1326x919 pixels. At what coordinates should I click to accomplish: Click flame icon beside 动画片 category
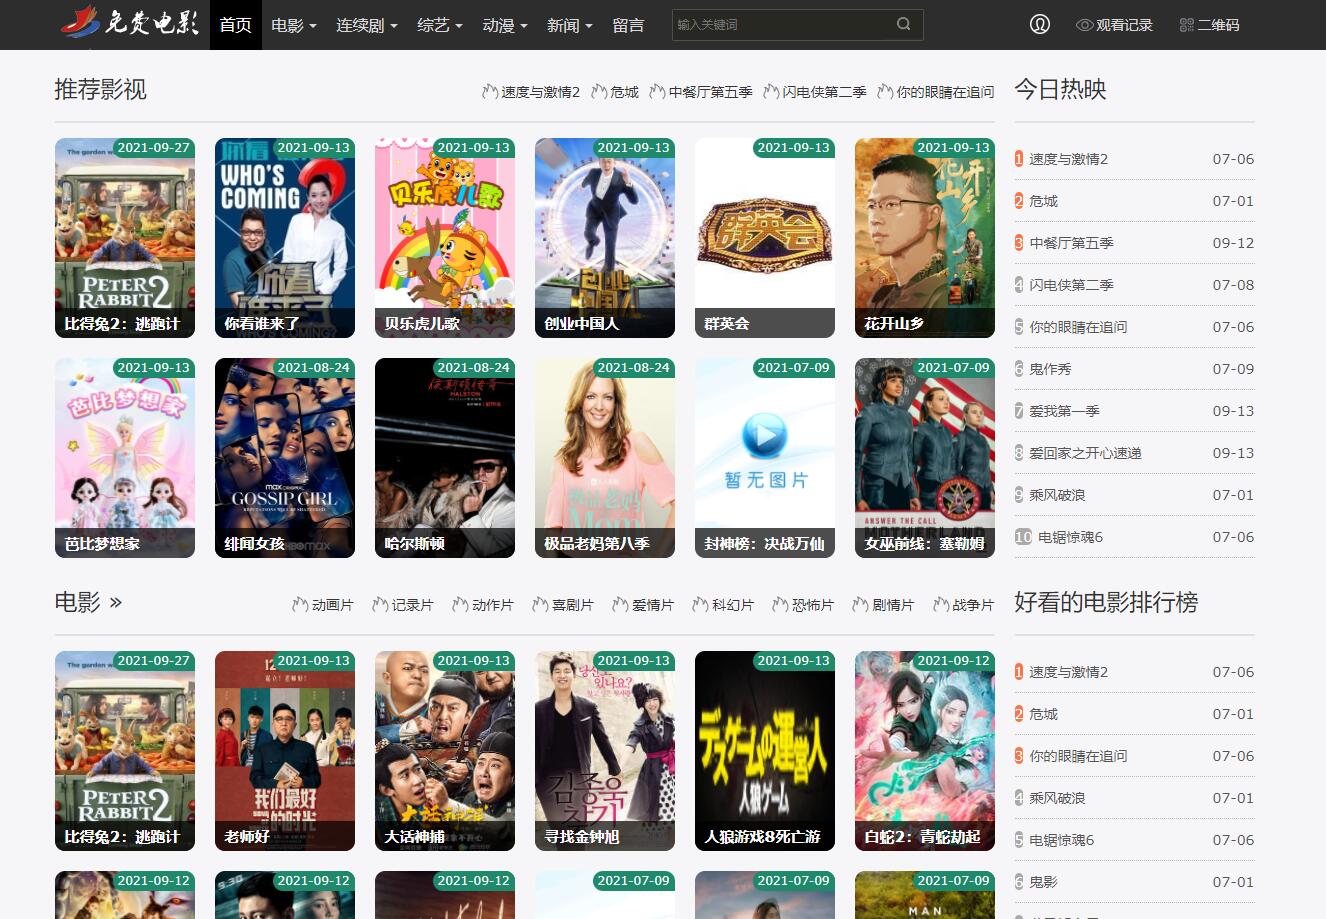point(300,605)
